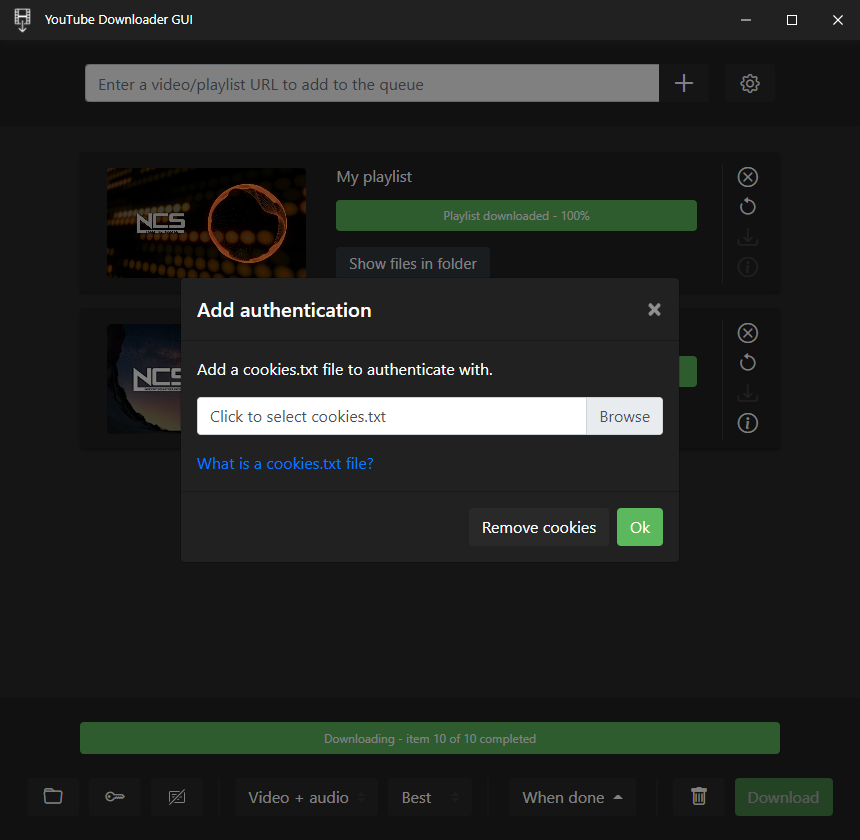Click second video's green progress bar
The width and height of the screenshot is (860, 840).
pyautogui.click(x=688, y=371)
